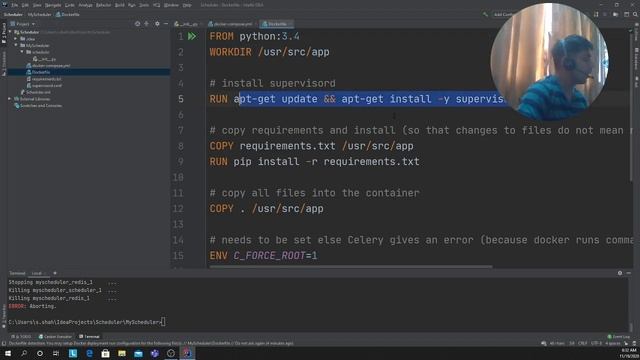640x360 pixels.
Task: Open the Event Log tool button
Action: (x=619, y=337)
